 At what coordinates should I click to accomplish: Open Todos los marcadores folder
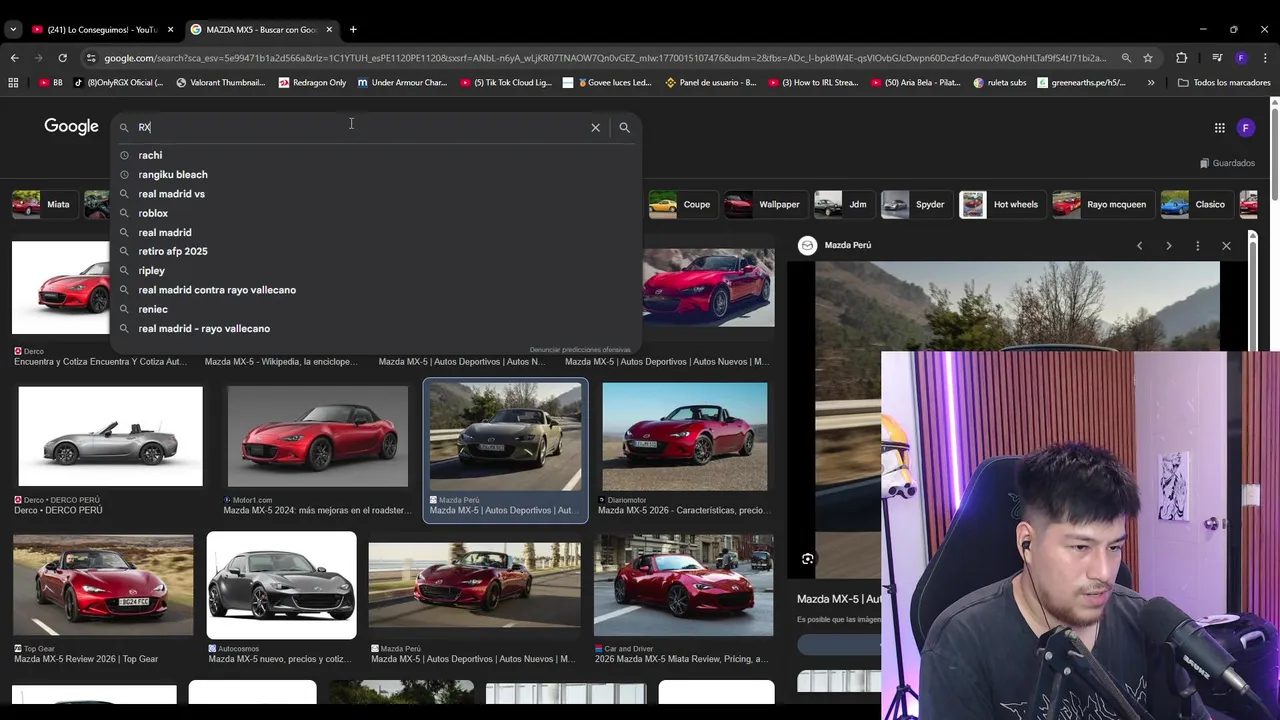click(1224, 82)
